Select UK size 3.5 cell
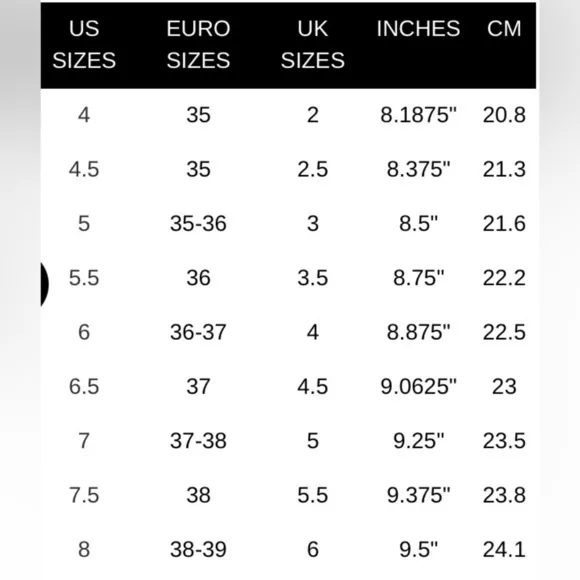 [x=313, y=278]
